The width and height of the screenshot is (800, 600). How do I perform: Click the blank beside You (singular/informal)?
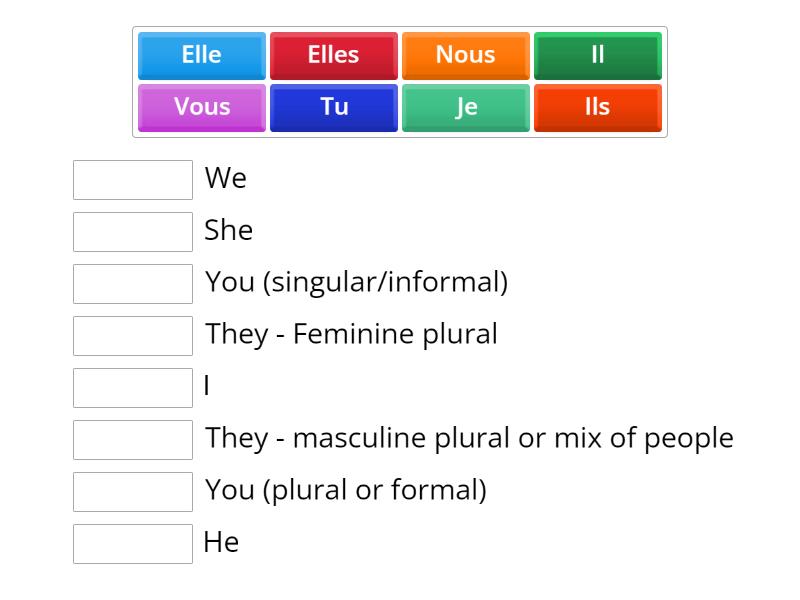click(132, 284)
